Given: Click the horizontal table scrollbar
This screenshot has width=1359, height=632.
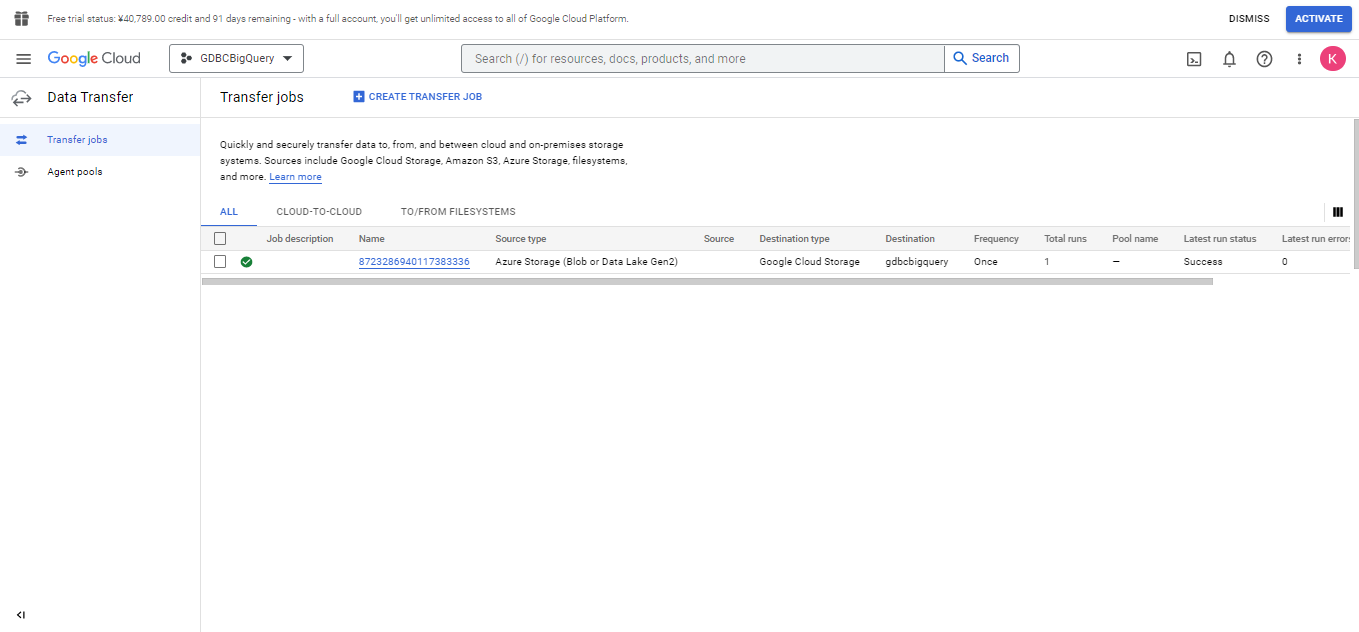Looking at the screenshot, I should (706, 282).
